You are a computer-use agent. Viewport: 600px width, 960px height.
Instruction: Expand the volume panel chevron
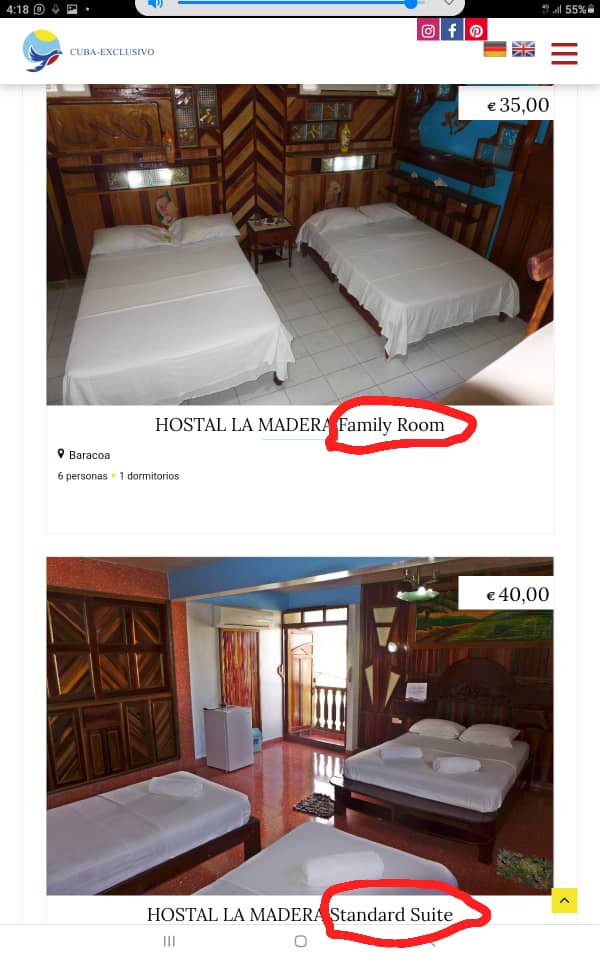[449, 3]
